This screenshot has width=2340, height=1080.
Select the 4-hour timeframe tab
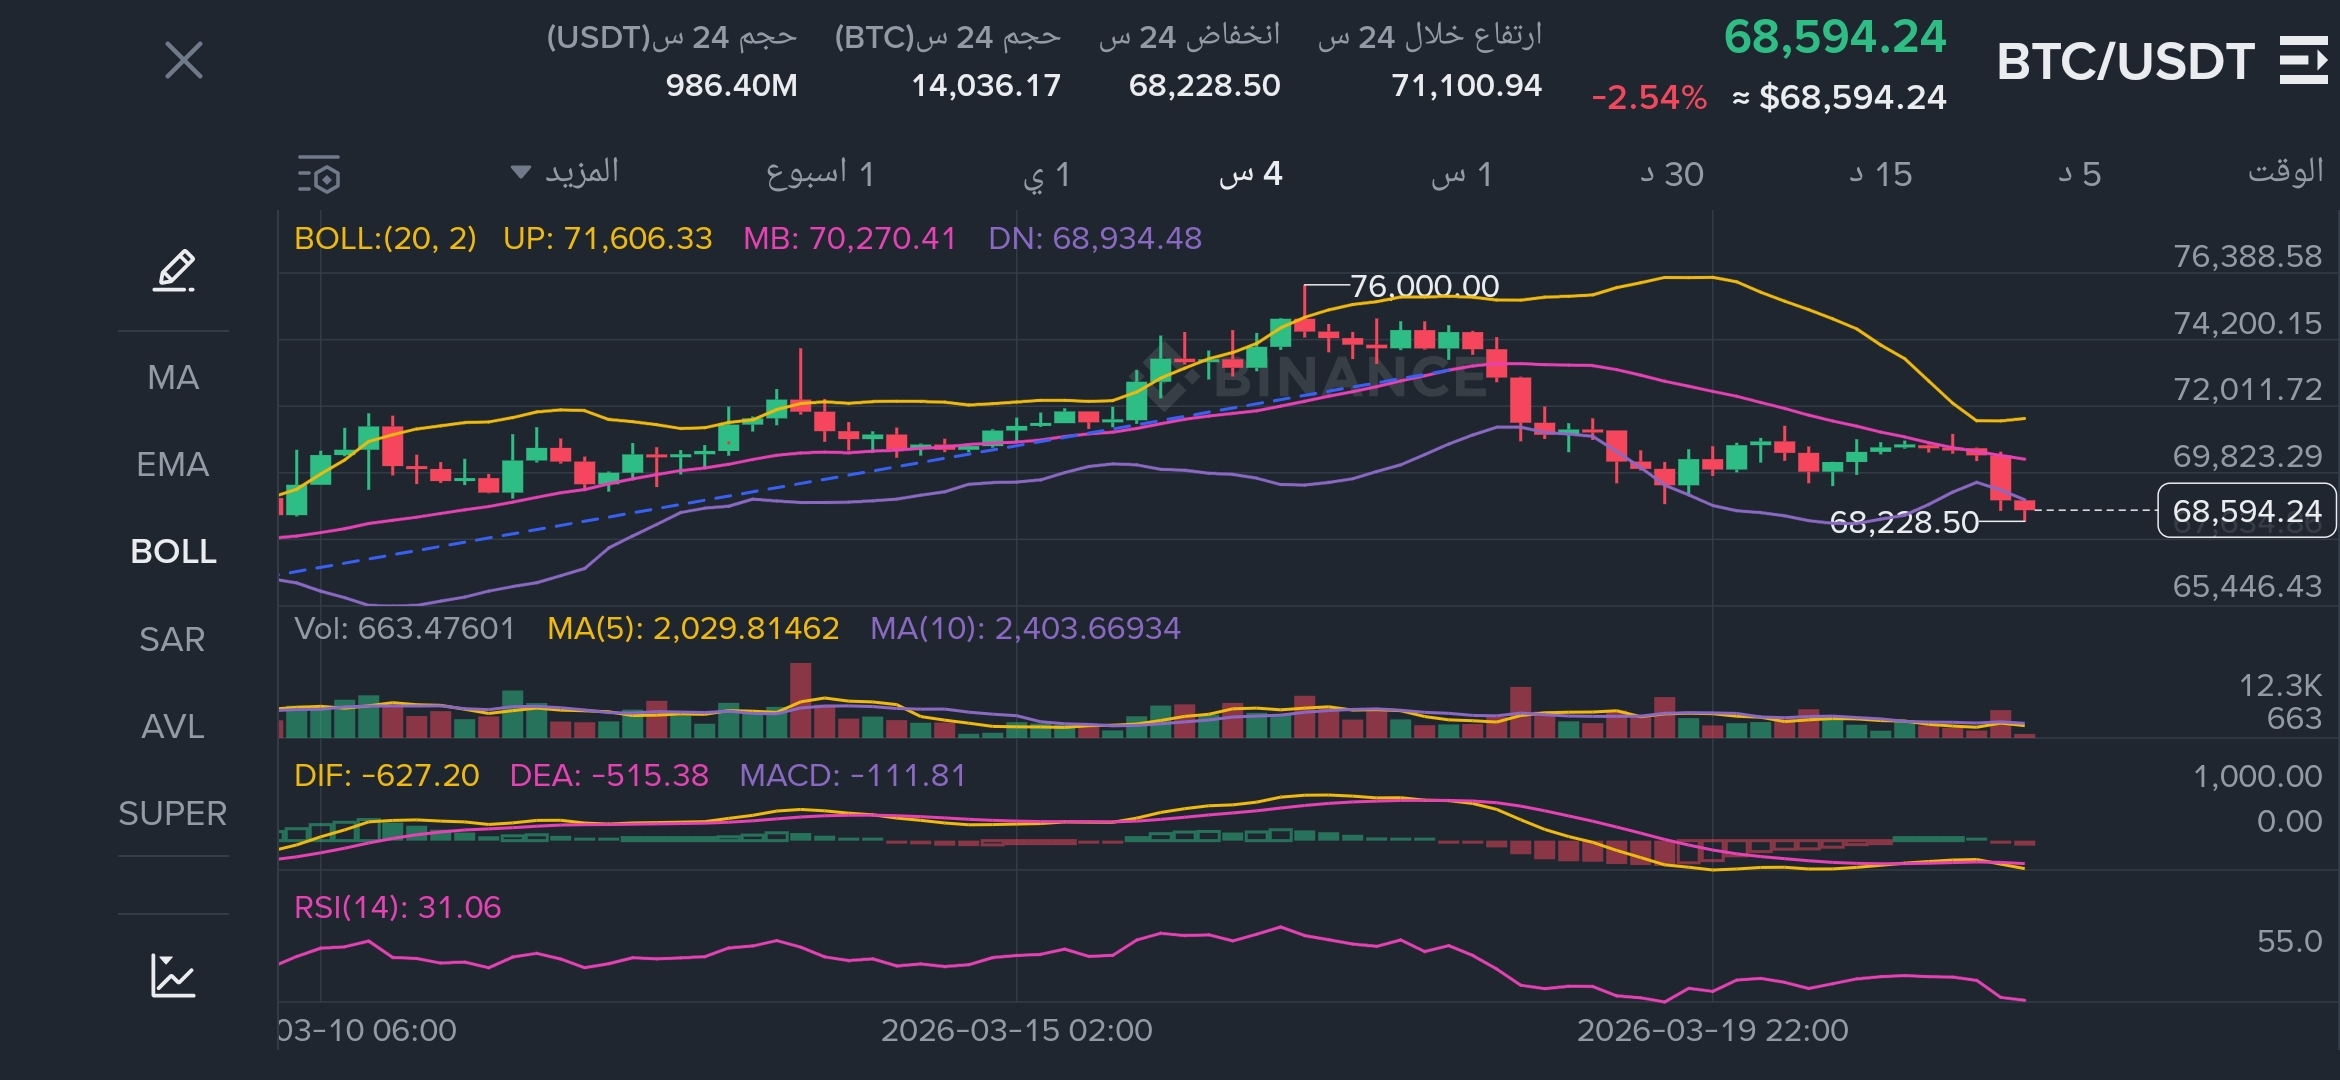tap(1250, 174)
